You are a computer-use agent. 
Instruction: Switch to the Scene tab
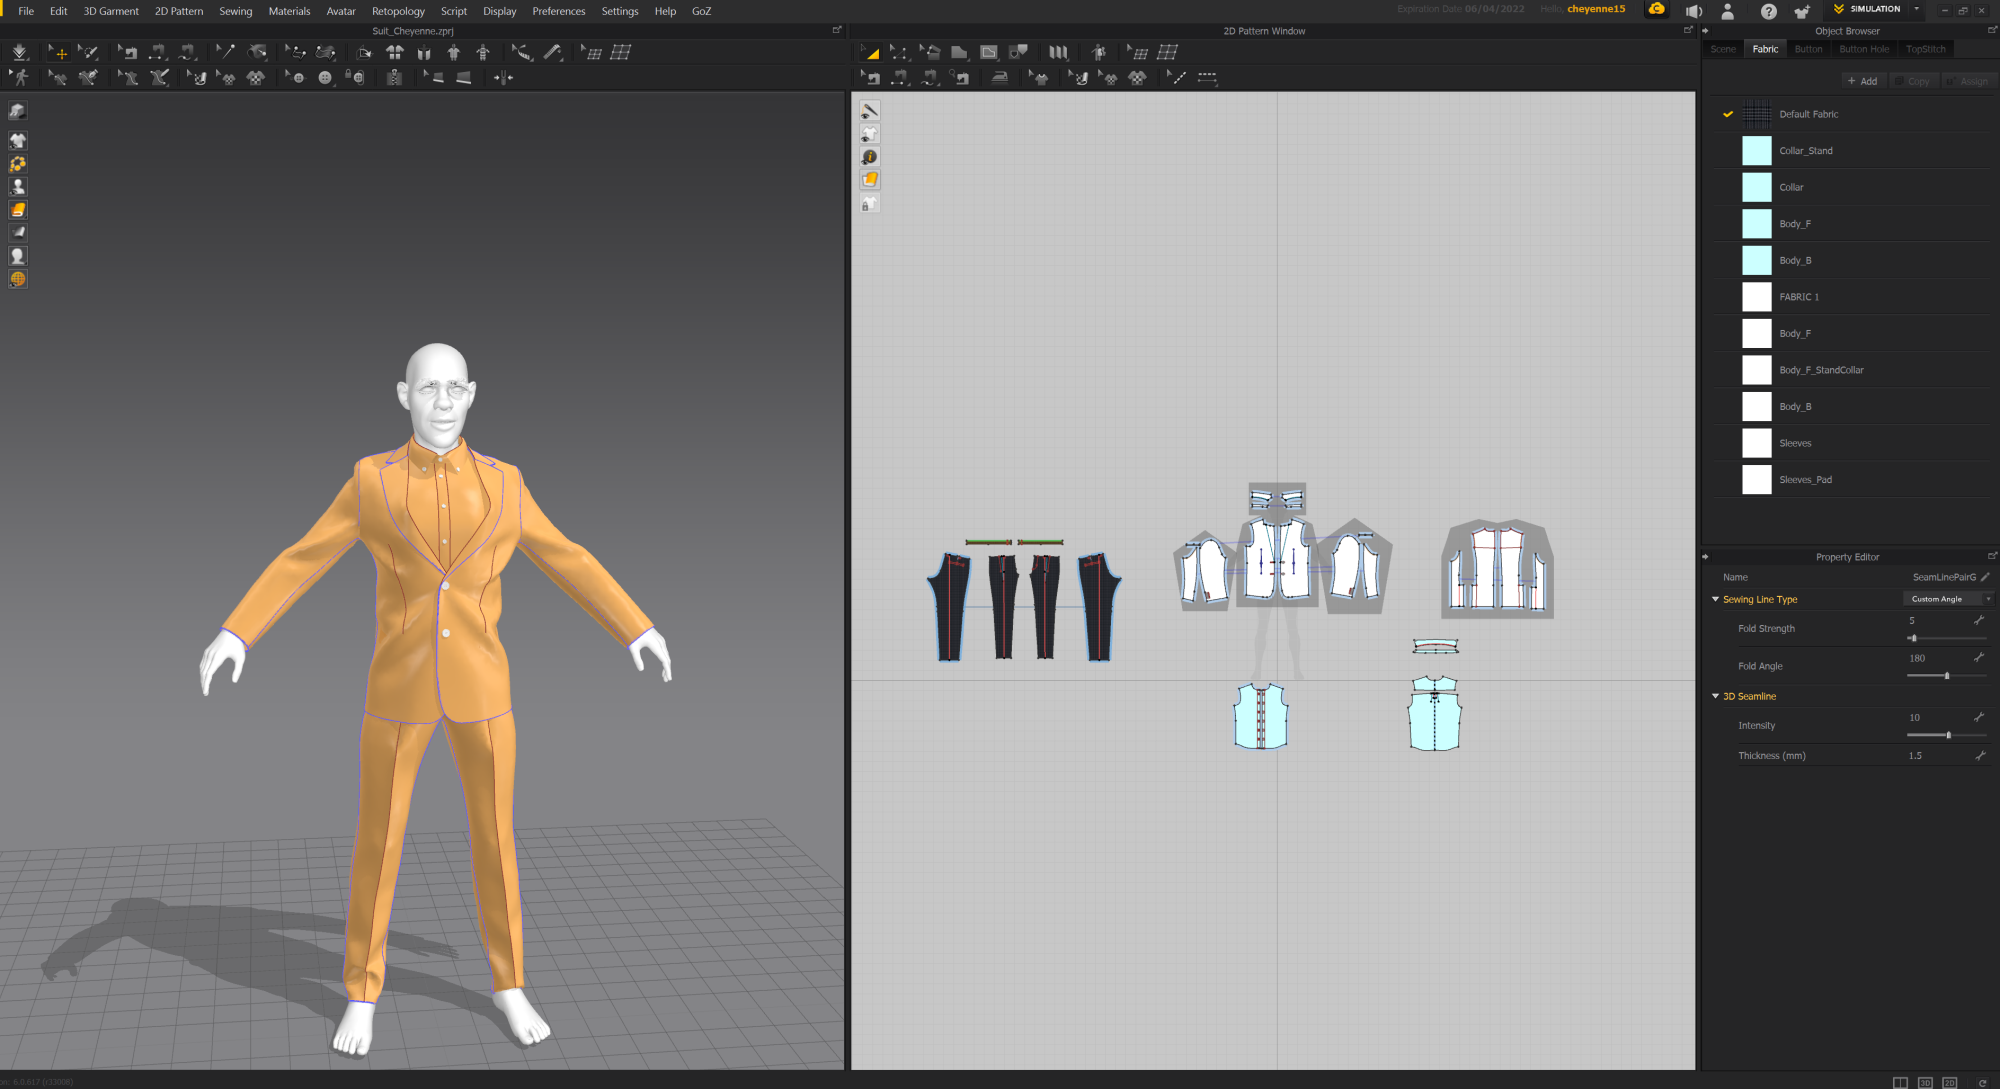[1723, 49]
